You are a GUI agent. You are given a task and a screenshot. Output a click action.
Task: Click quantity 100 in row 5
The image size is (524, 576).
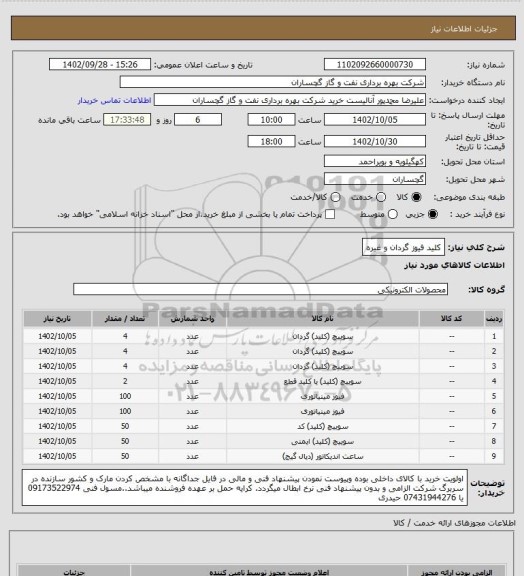(125, 396)
